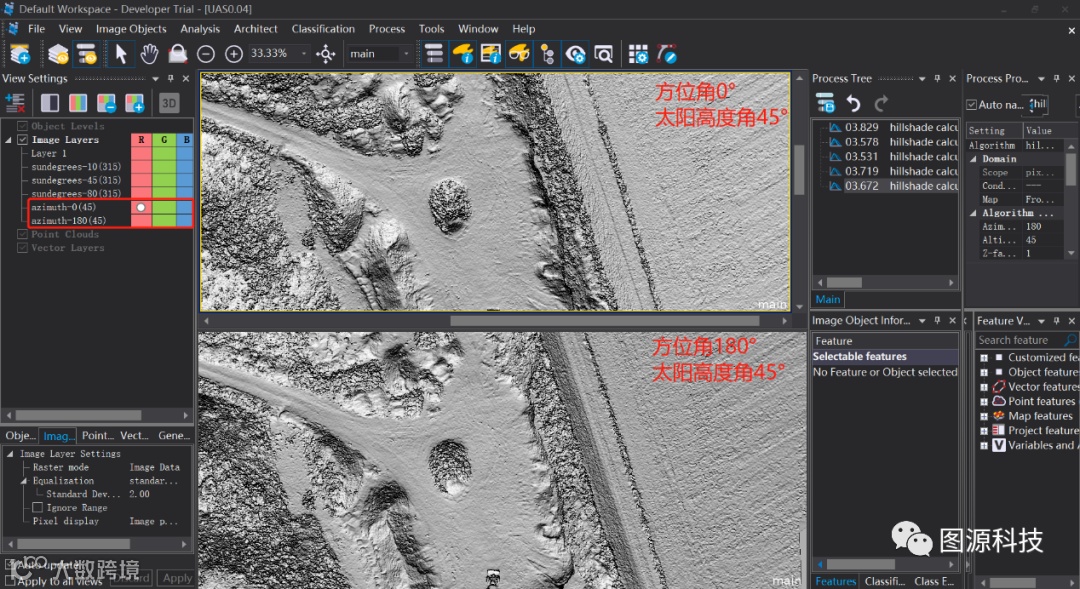Viewport: 1080px width, 589px height.
Task: Activate the hand pan tool
Action: (x=149, y=54)
